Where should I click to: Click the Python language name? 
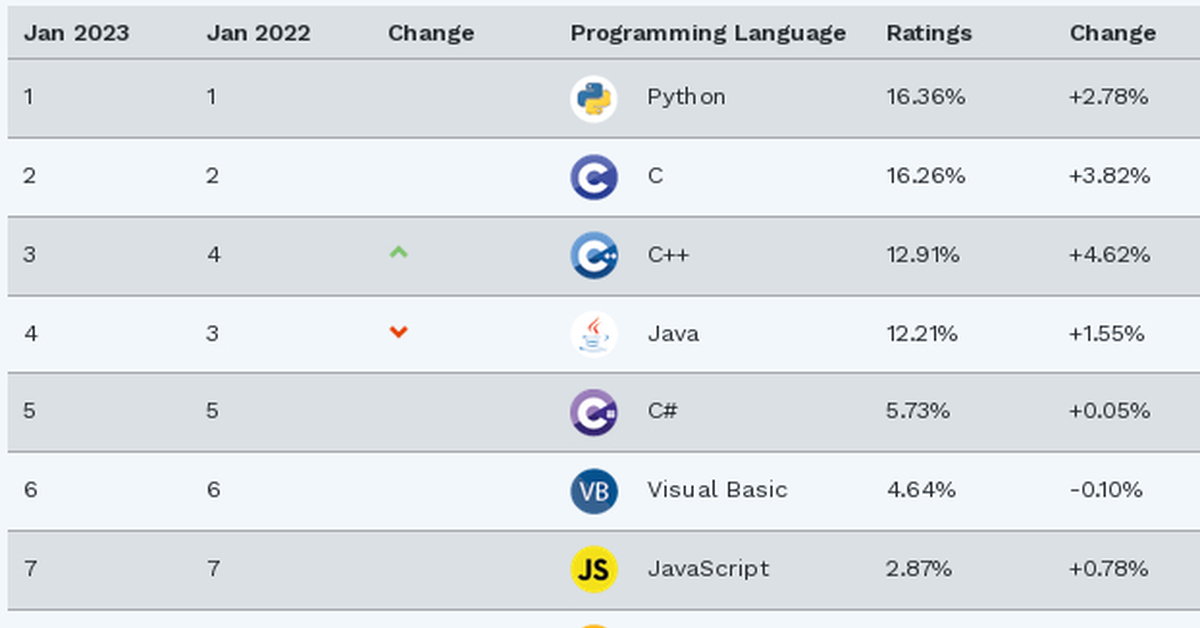(686, 97)
